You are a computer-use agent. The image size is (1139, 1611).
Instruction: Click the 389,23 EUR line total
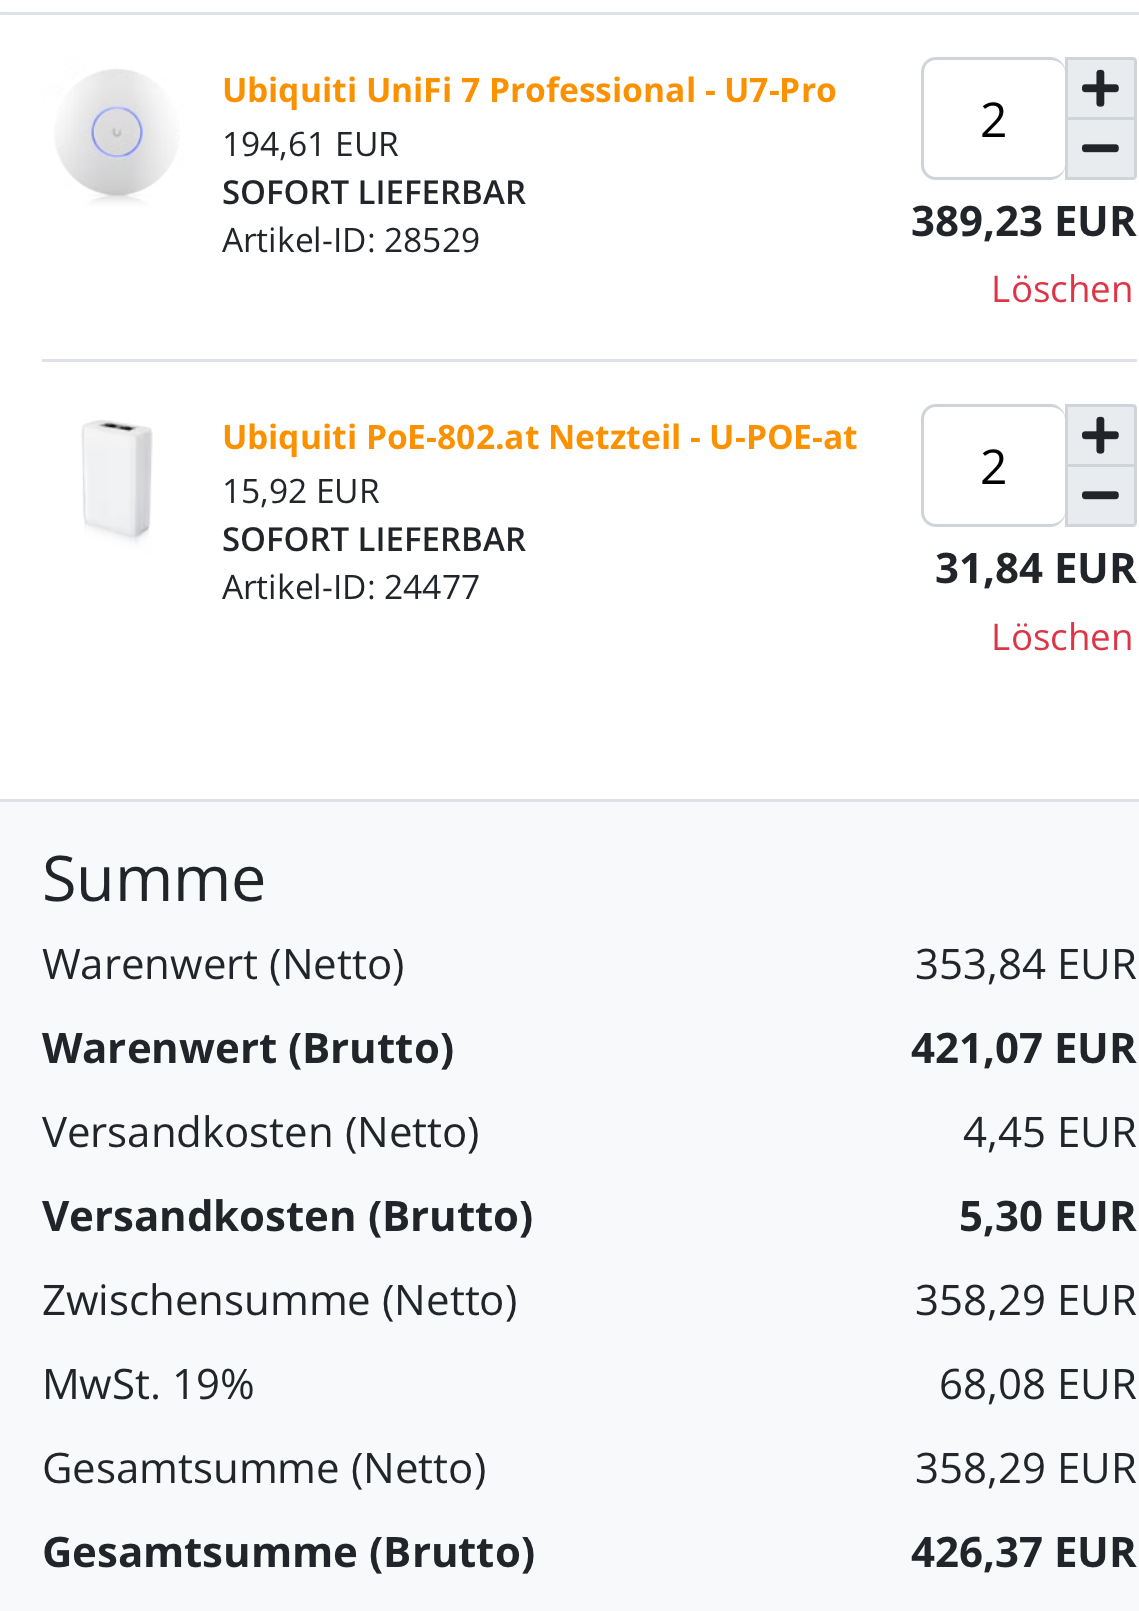[x=1023, y=222]
